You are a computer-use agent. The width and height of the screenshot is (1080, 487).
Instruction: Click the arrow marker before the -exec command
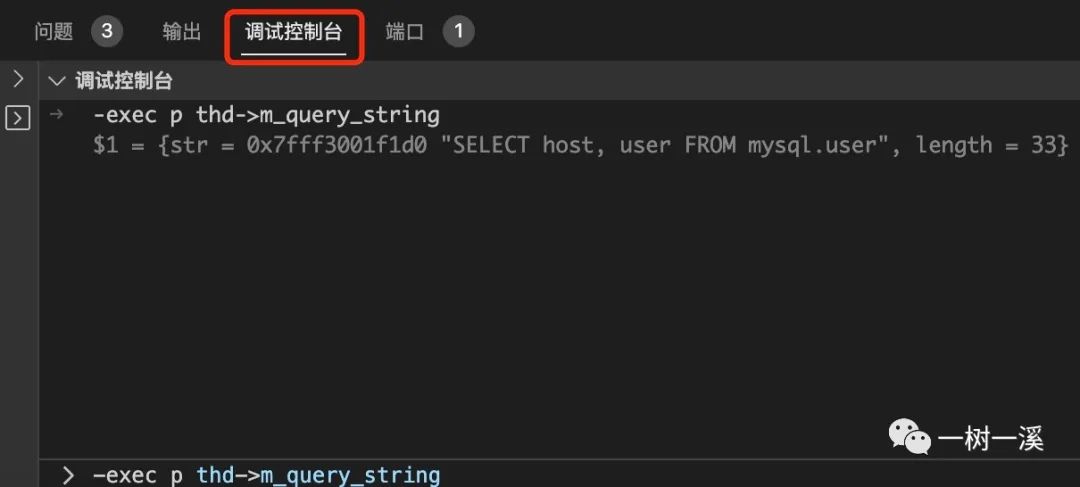(x=57, y=114)
